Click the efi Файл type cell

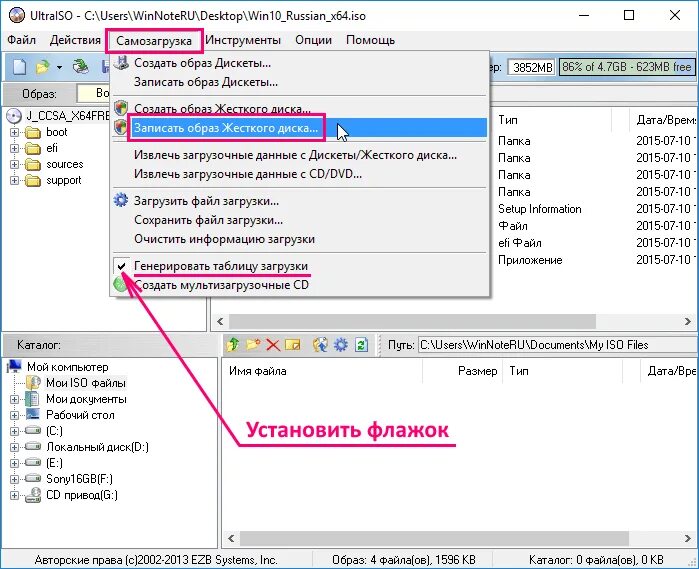[x=520, y=243]
